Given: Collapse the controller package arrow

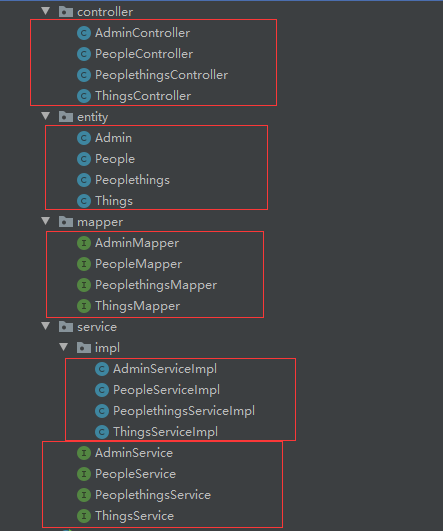Looking at the screenshot, I should click(x=45, y=11).
